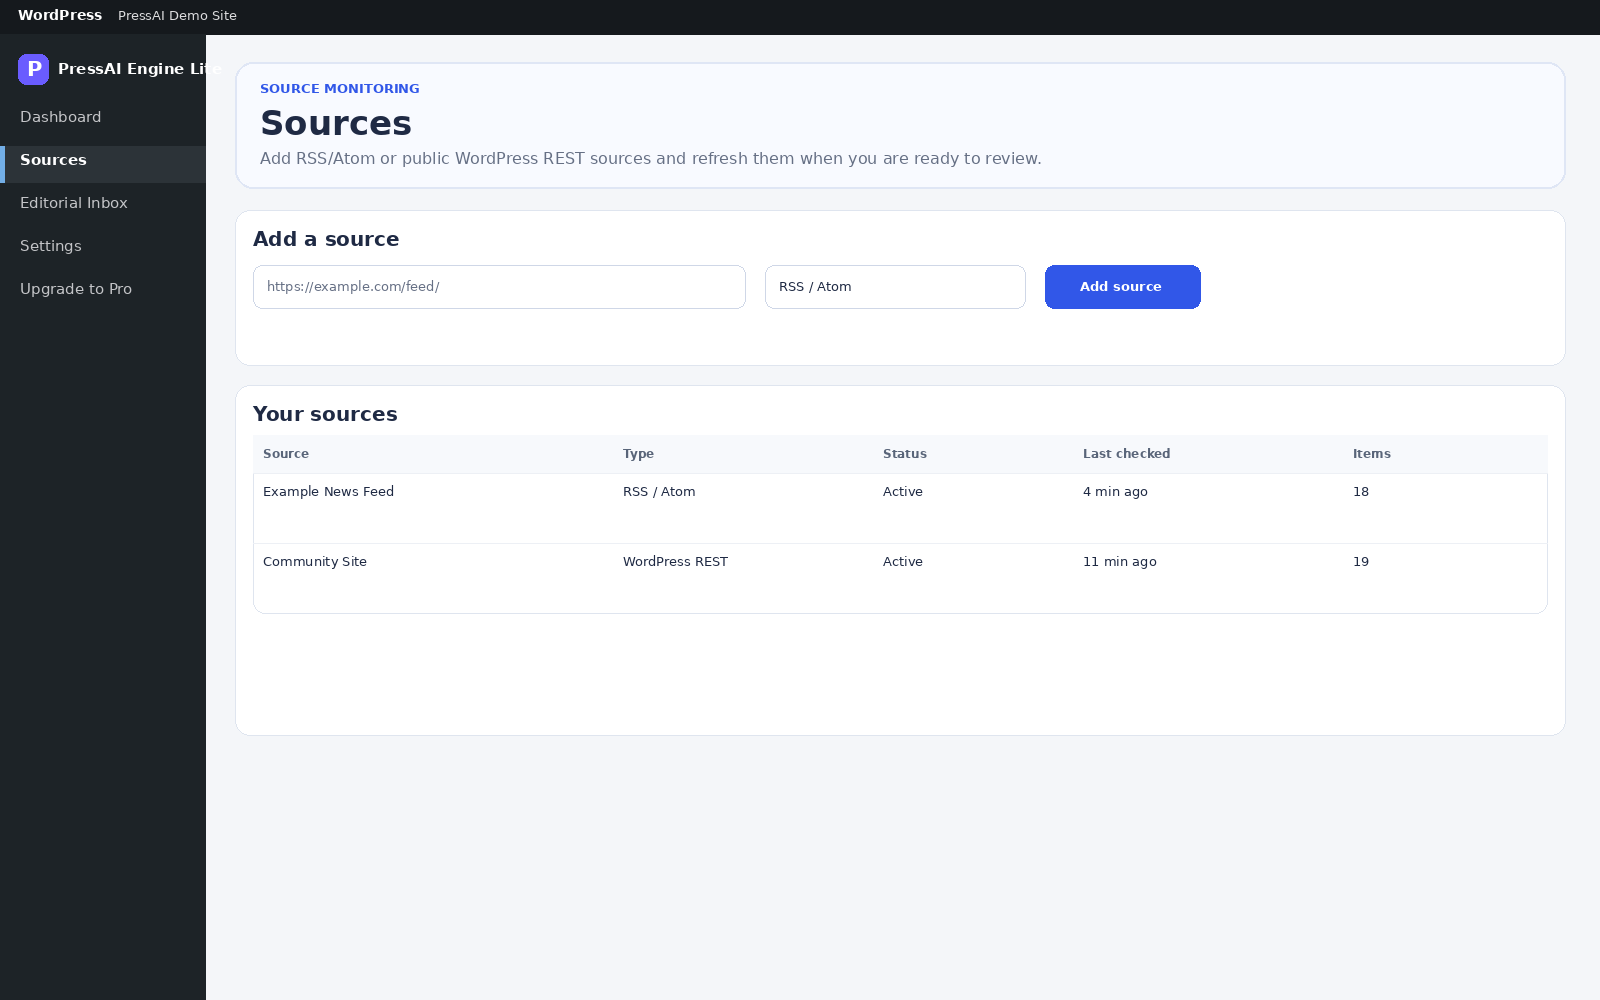Click the Sources page heading
Viewport: 1600px width, 1000px height.
pos(336,123)
